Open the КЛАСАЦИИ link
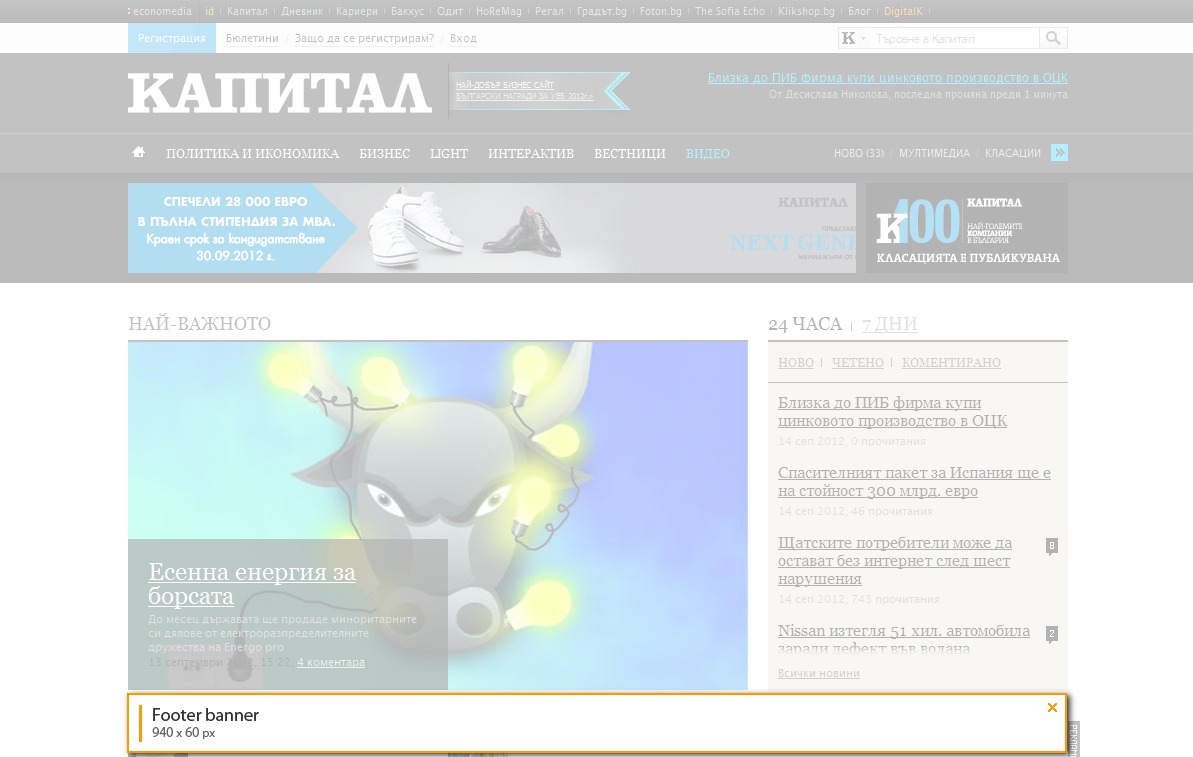Image resolution: width=1193 pixels, height=757 pixels. (1013, 153)
